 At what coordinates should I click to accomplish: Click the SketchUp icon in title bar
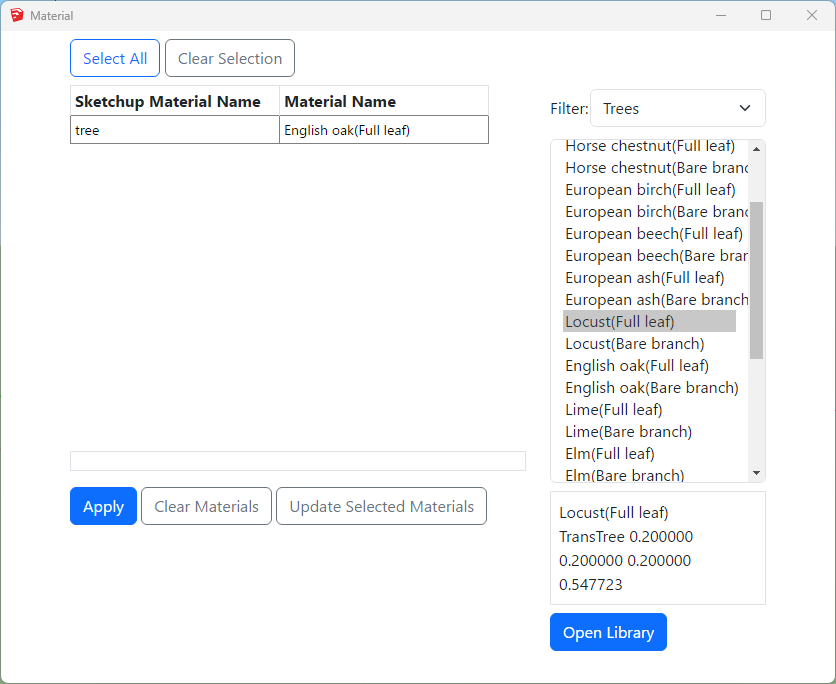(x=16, y=16)
